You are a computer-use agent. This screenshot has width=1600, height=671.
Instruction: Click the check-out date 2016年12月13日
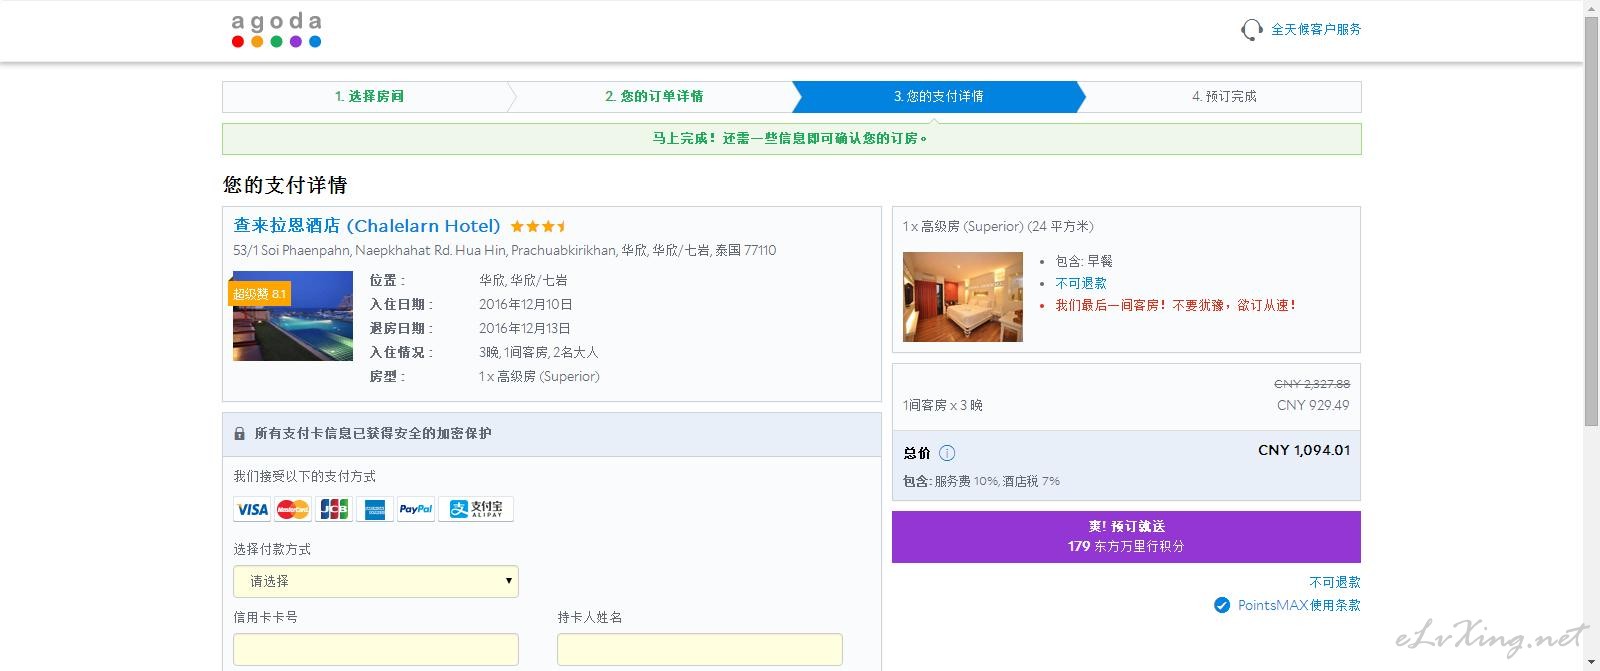pyautogui.click(x=525, y=328)
